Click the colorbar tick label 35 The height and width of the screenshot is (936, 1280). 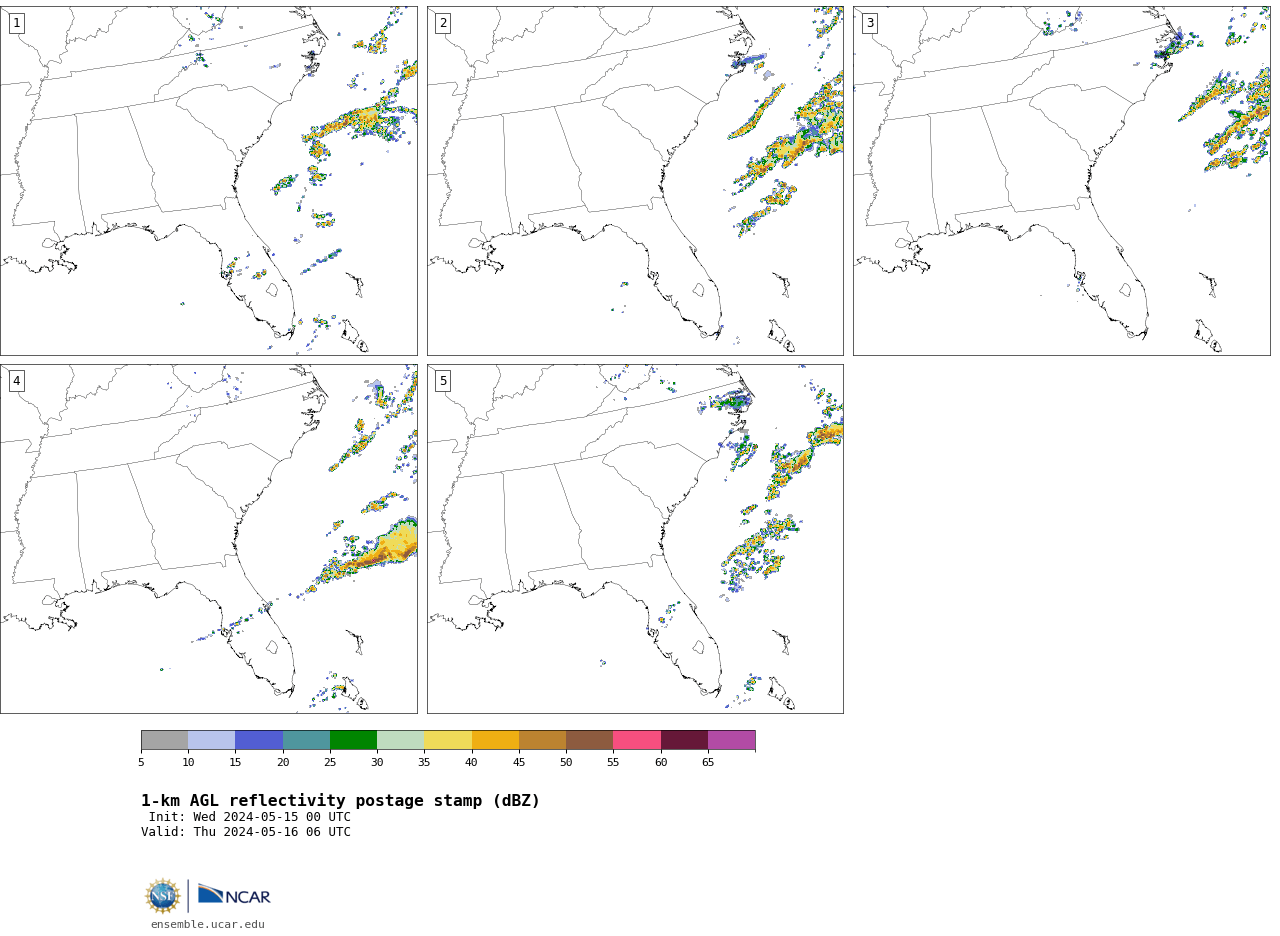tap(424, 763)
